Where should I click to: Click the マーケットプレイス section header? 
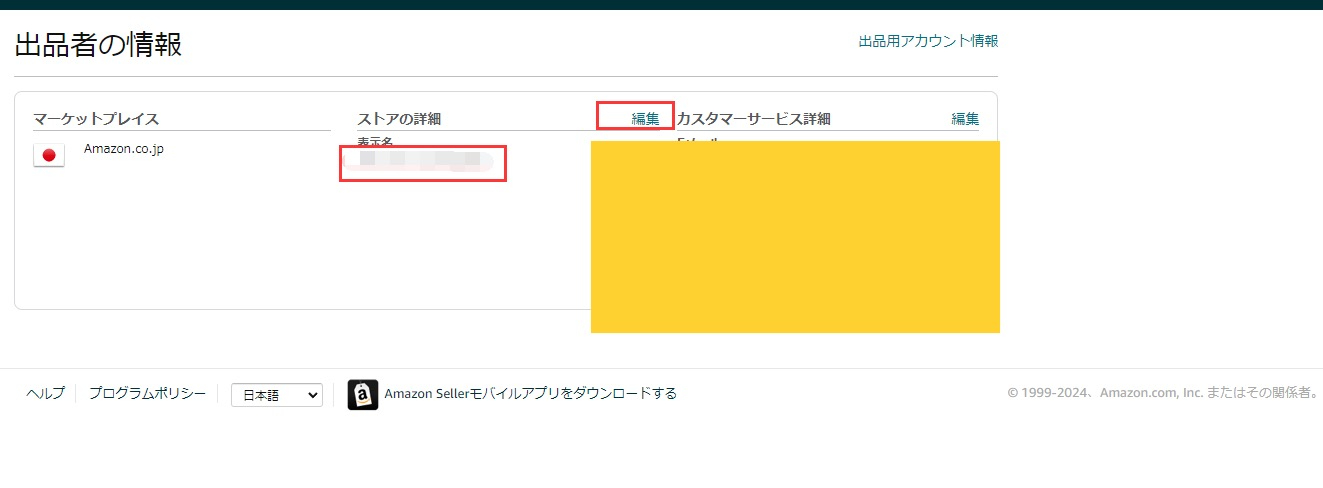tap(96, 119)
